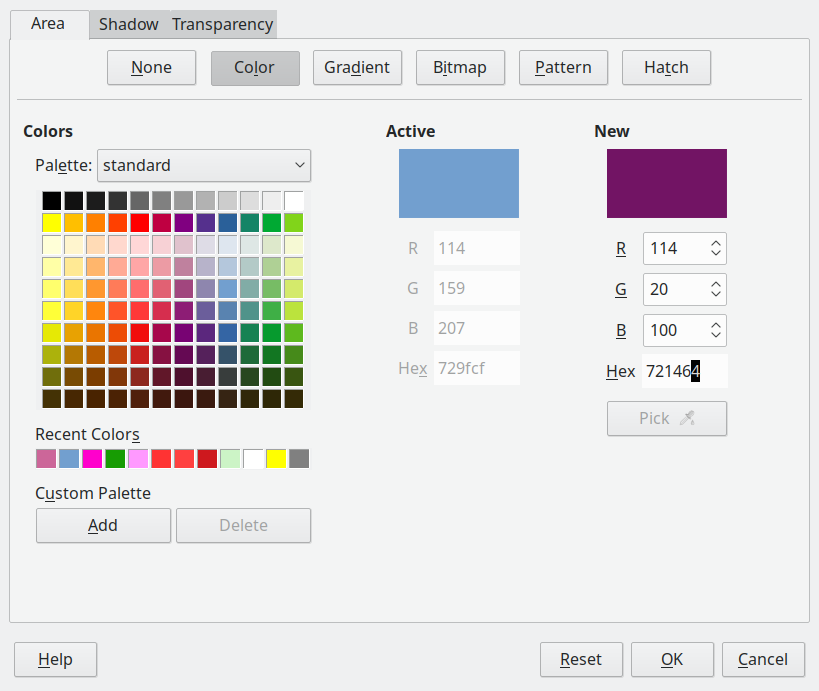This screenshot has width=819, height=691.
Task: Reset the color changes
Action: coord(581,659)
